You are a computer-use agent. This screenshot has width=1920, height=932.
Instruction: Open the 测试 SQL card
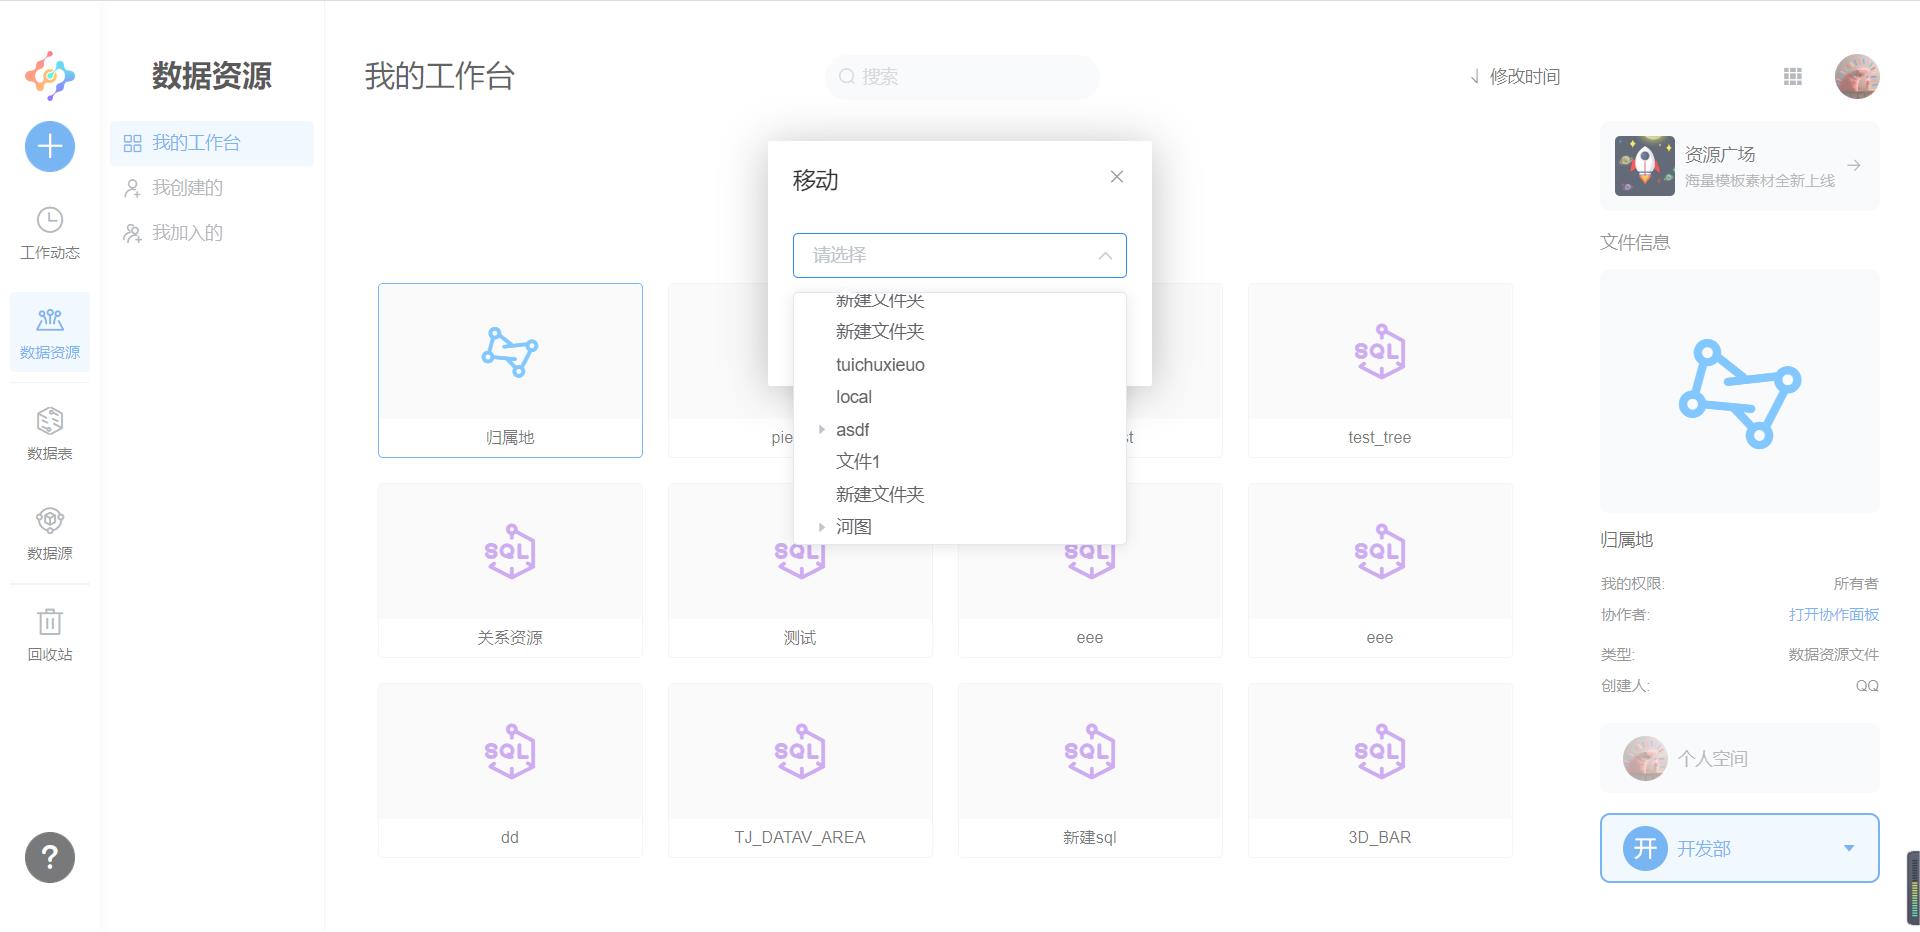click(x=800, y=570)
